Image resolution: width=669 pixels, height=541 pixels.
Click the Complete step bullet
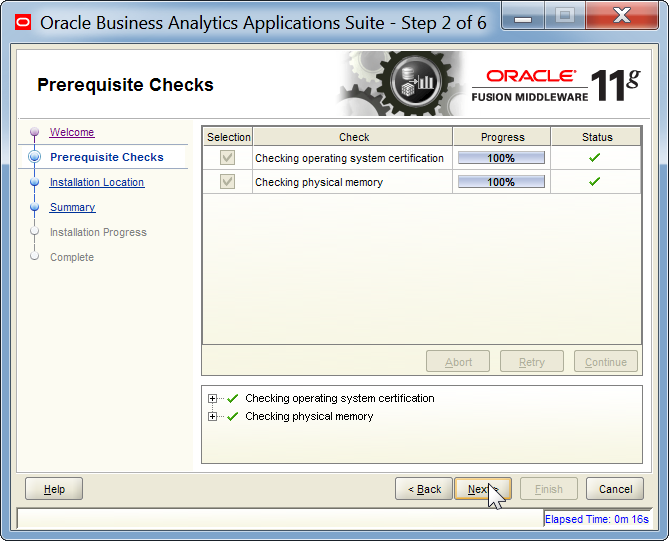click(35, 256)
